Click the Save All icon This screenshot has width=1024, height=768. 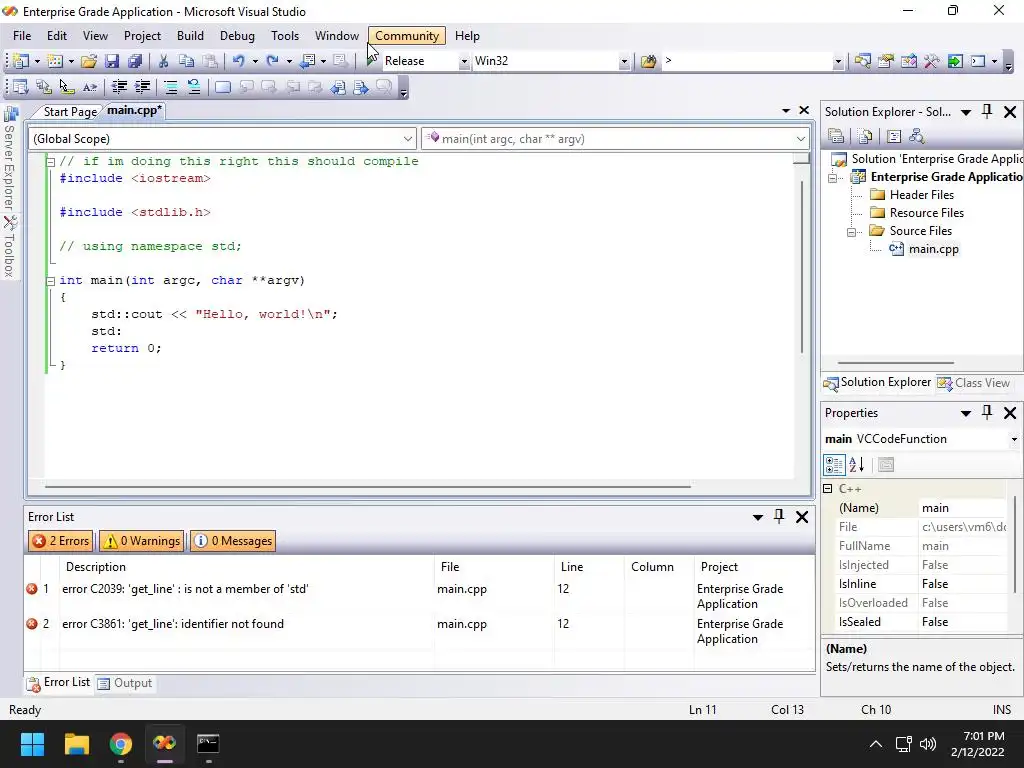135,61
